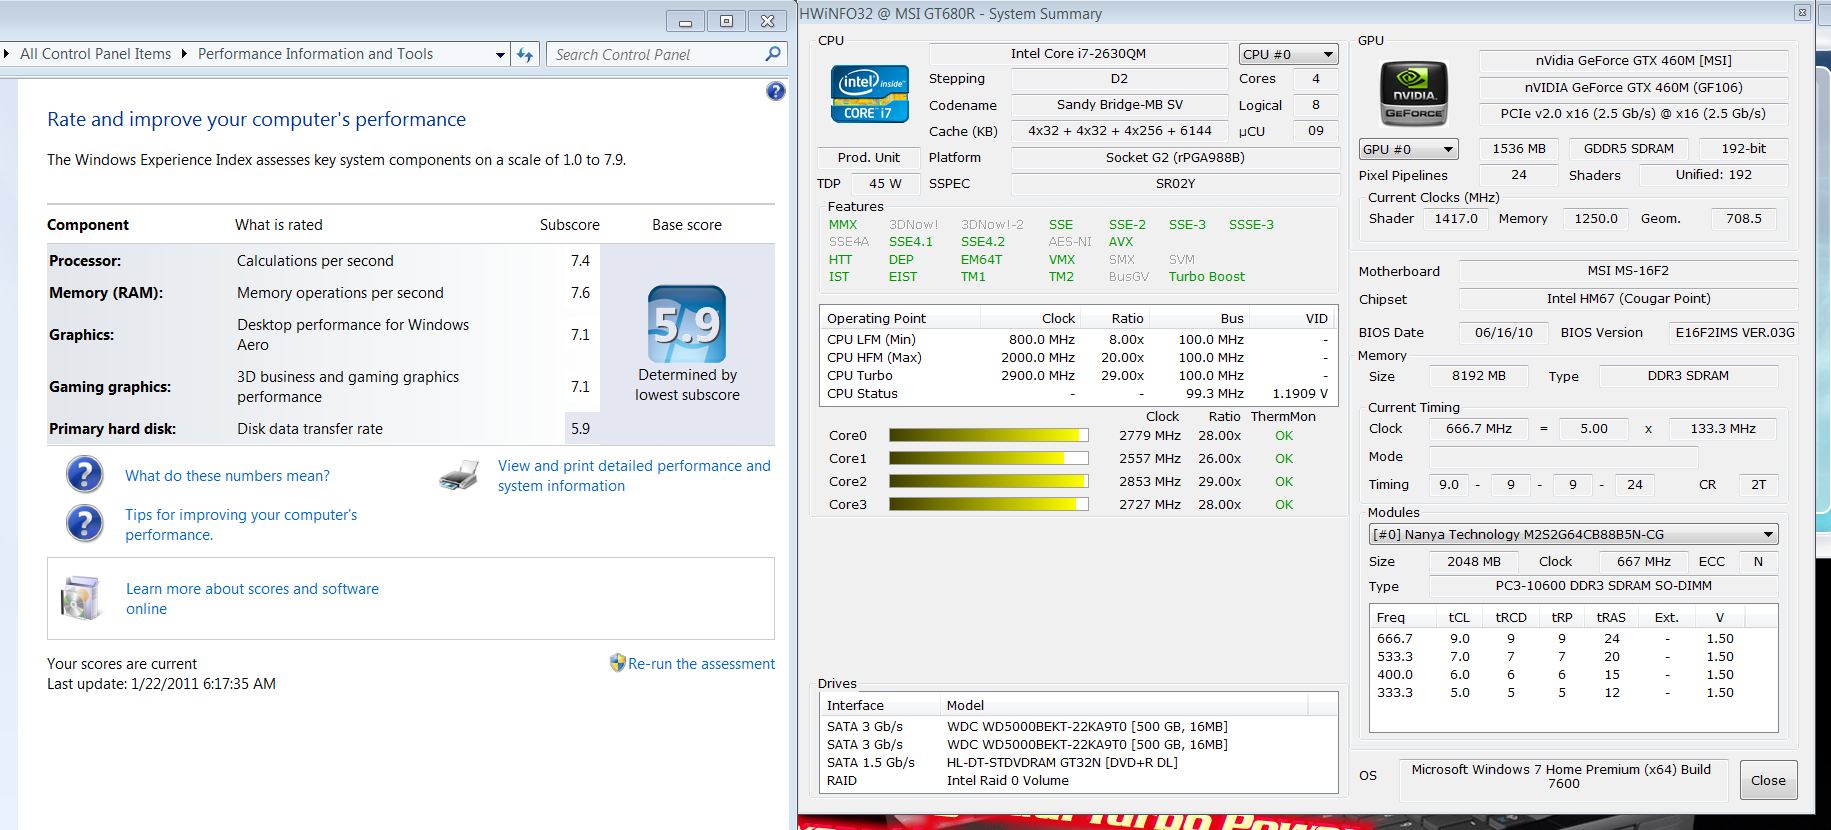Open the GPU #0 selector dropdown
The width and height of the screenshot is (1831, 830).
click(1408, 149)
